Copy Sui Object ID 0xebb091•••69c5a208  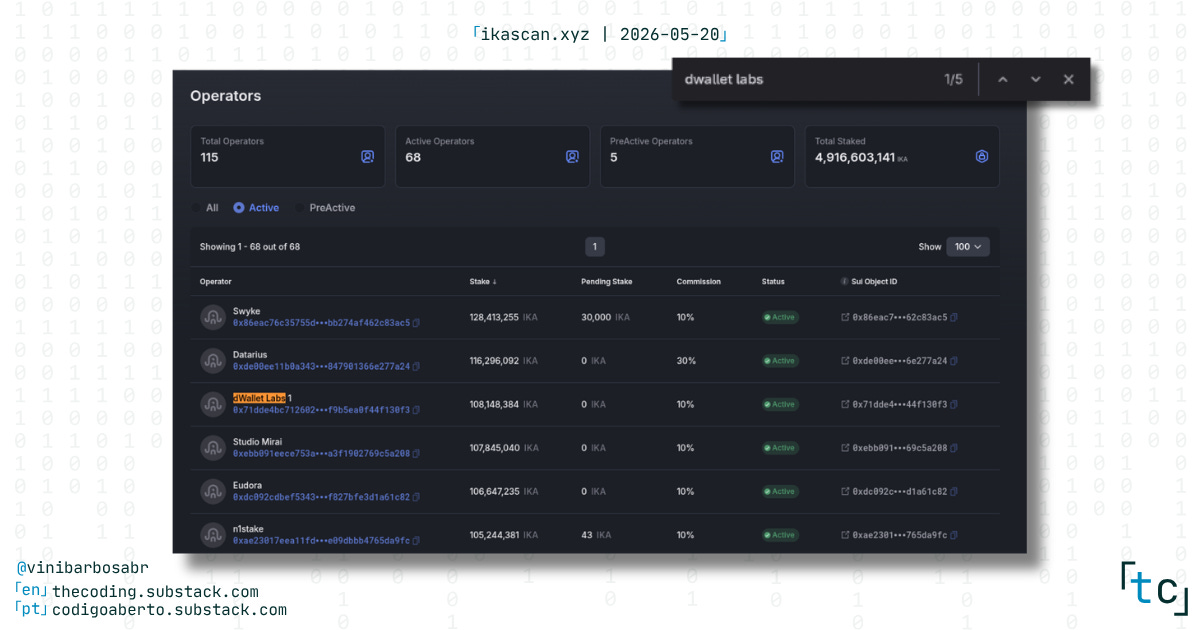coord(954,448)
